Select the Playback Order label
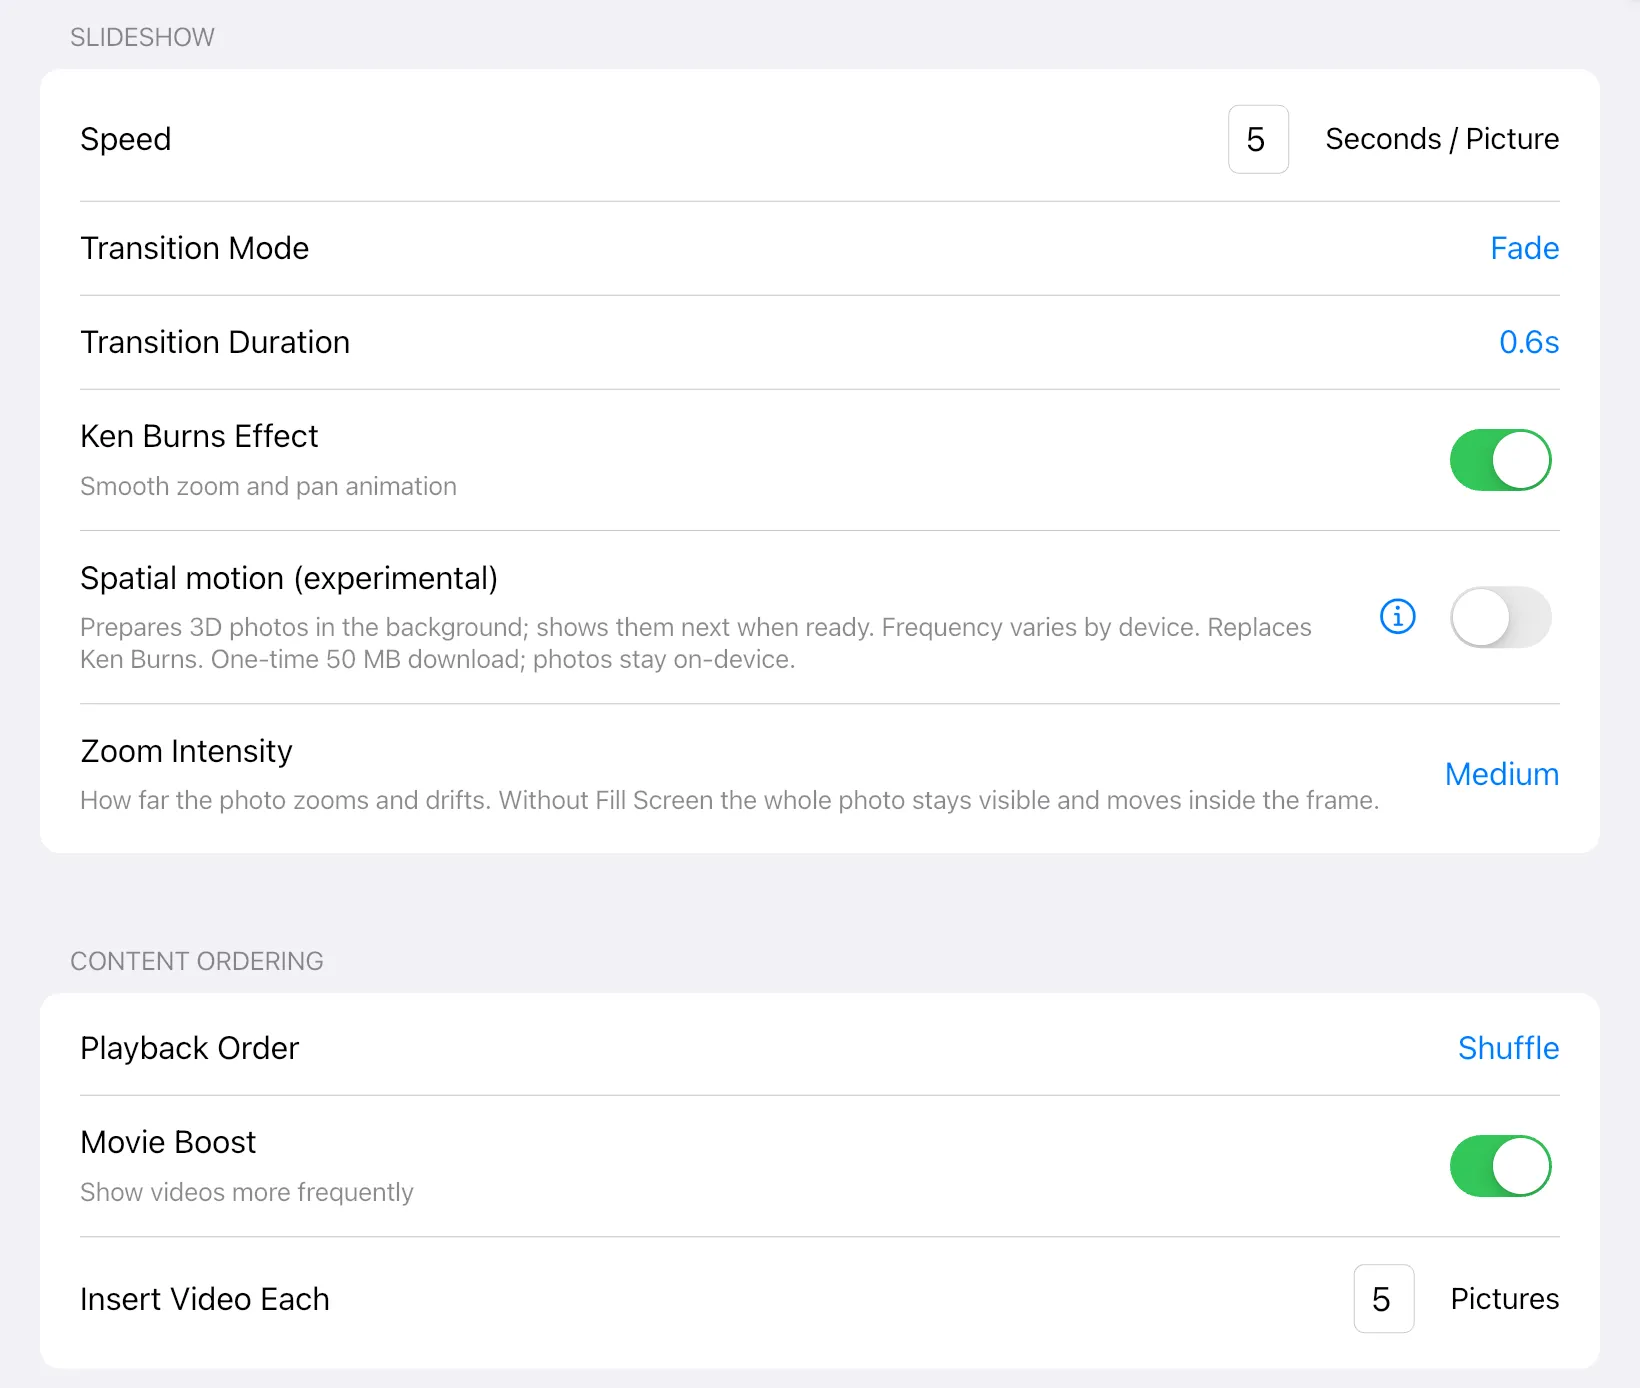Image resolution: width=1640 pixels, height=1388 pixels. click(190, 1048)
